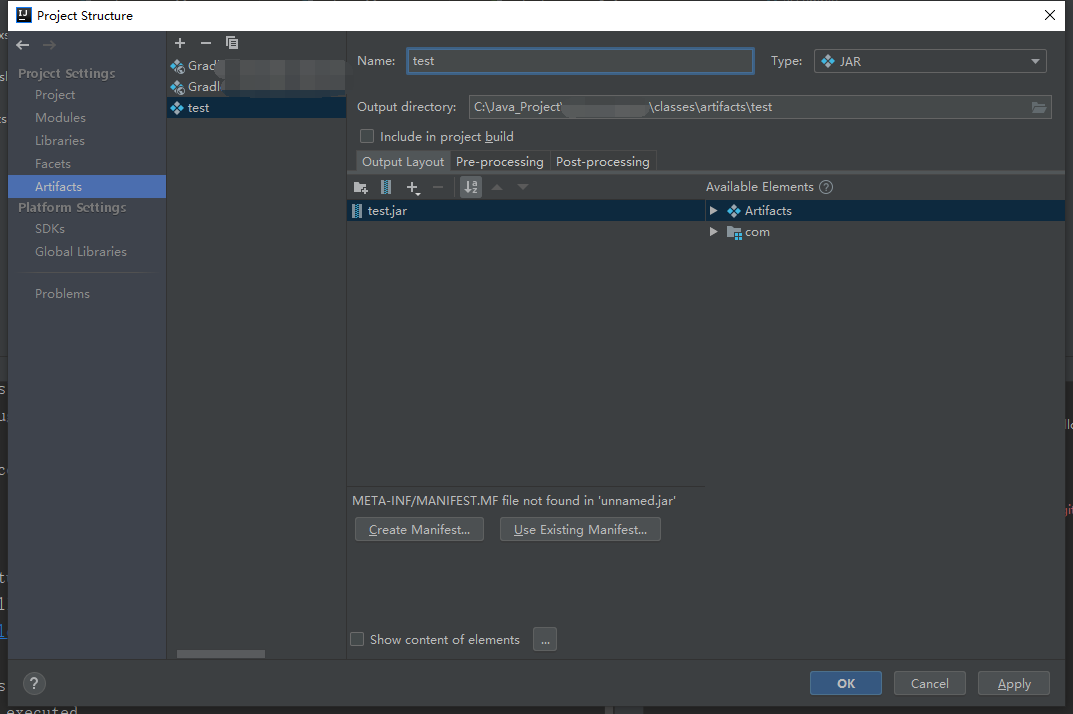Viewport: 1073px width, 714px height.
Task: Open the SDKs platform settings
Action: pos(50,229)
